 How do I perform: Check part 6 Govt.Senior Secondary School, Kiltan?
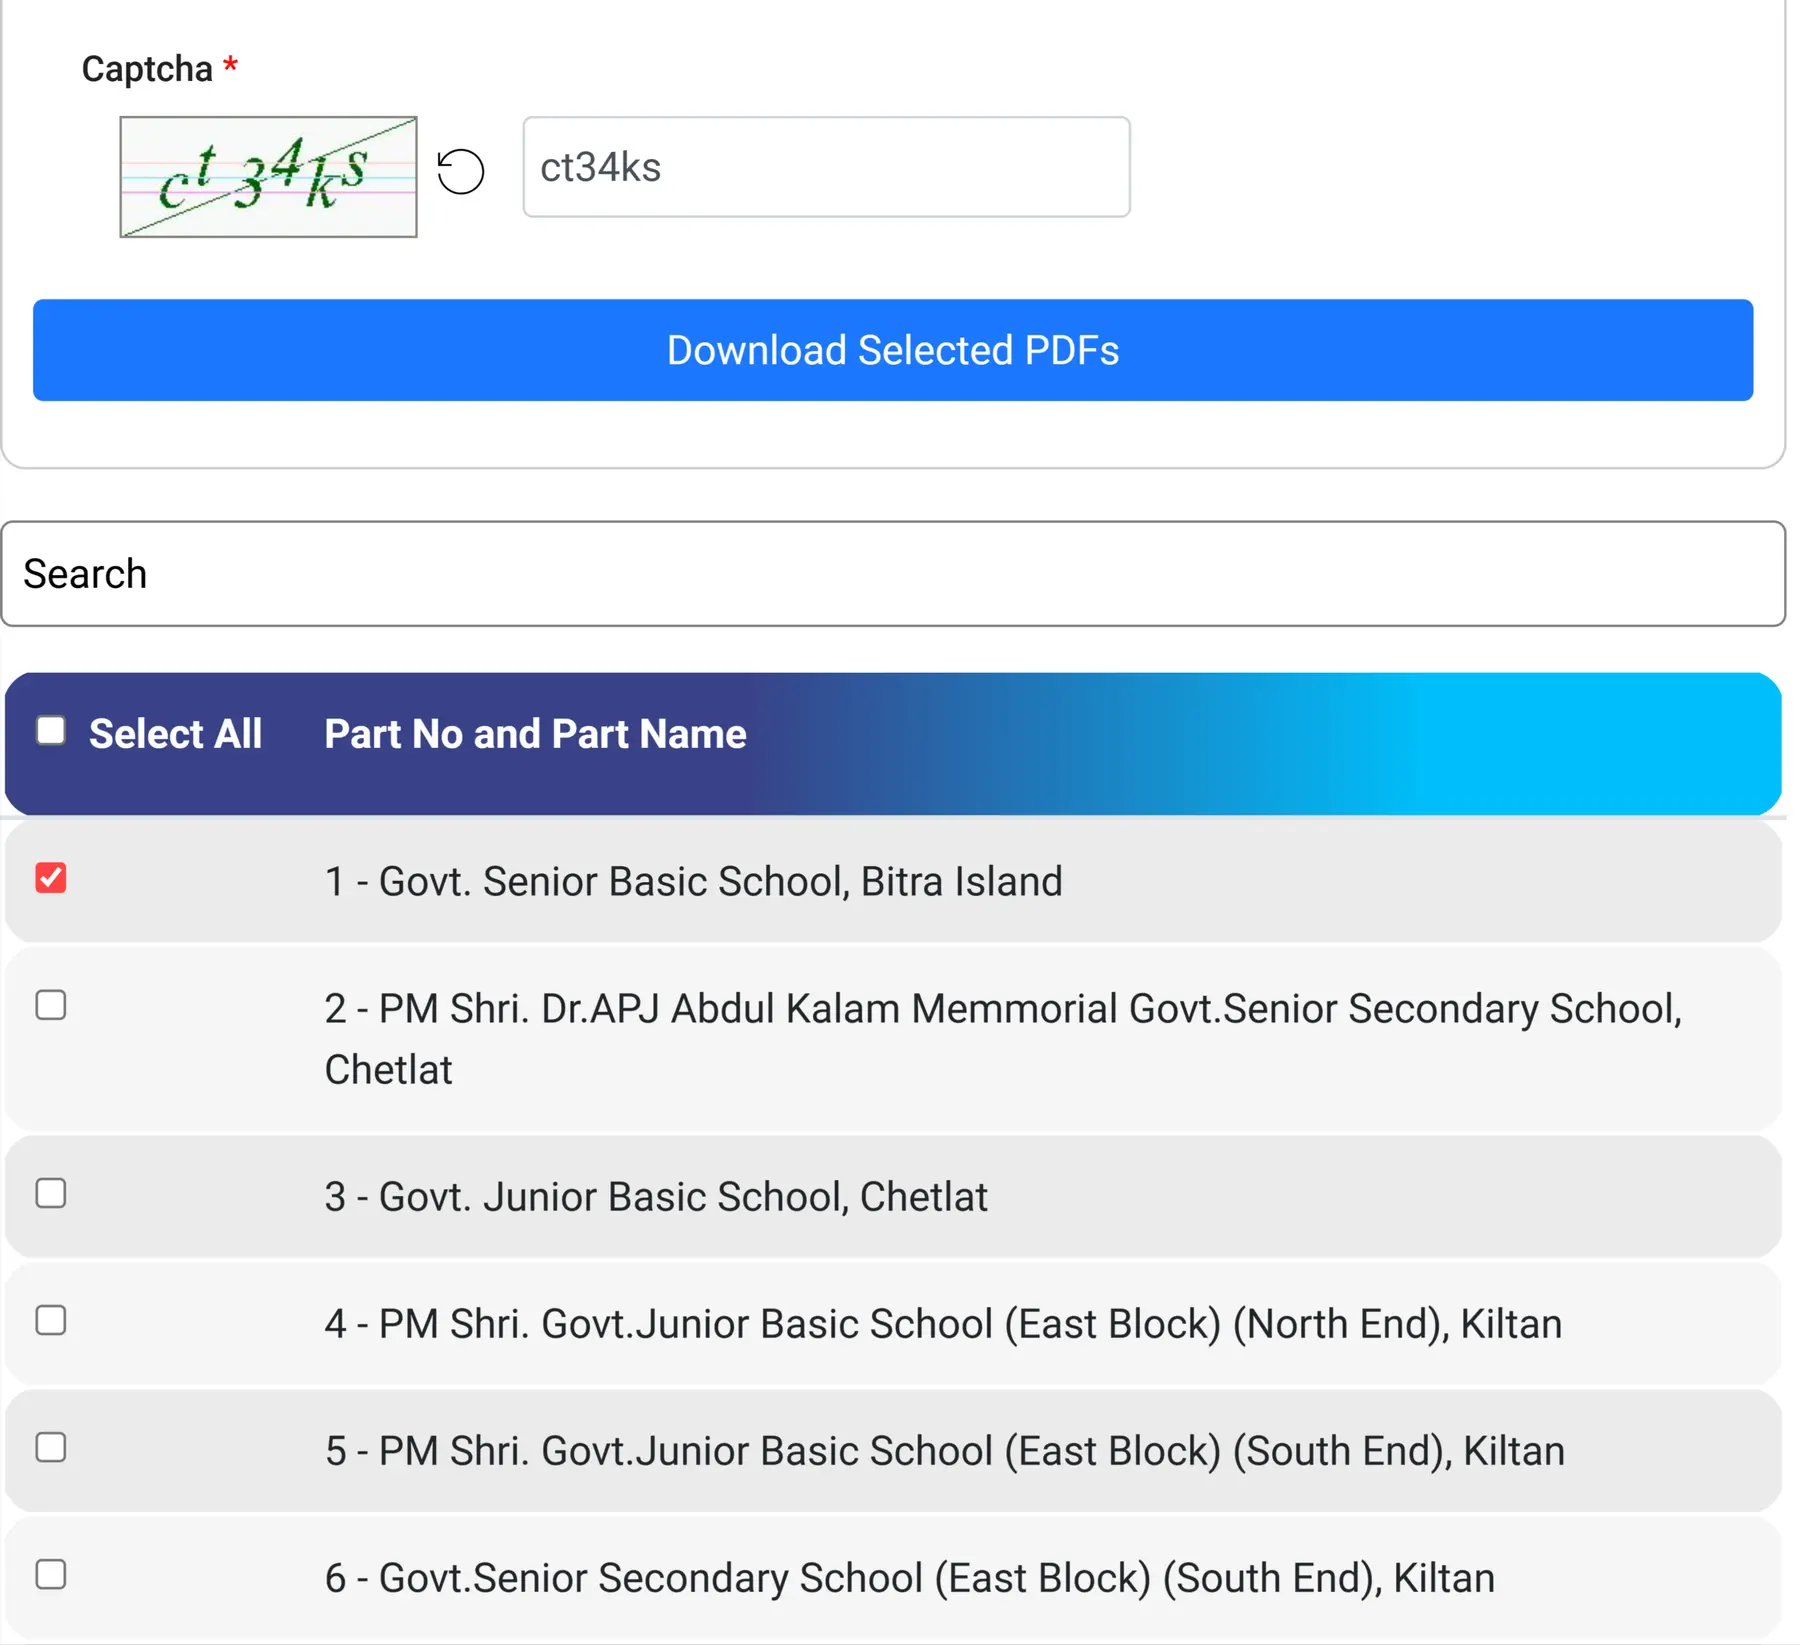51,1574
